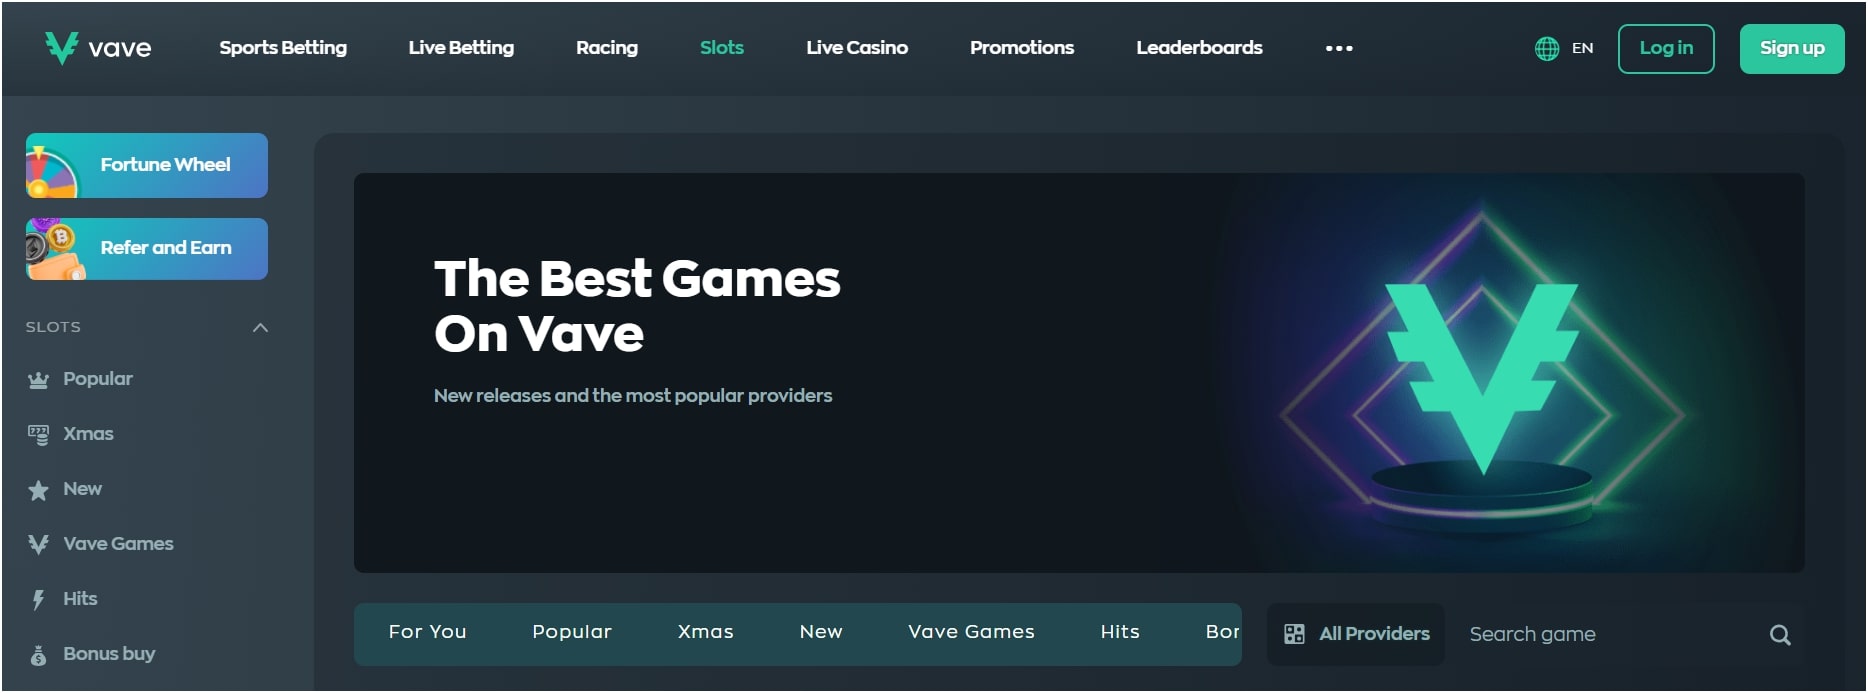
Task: Select the partially visible Bonus tab
Action: [x=1223, y=632]
